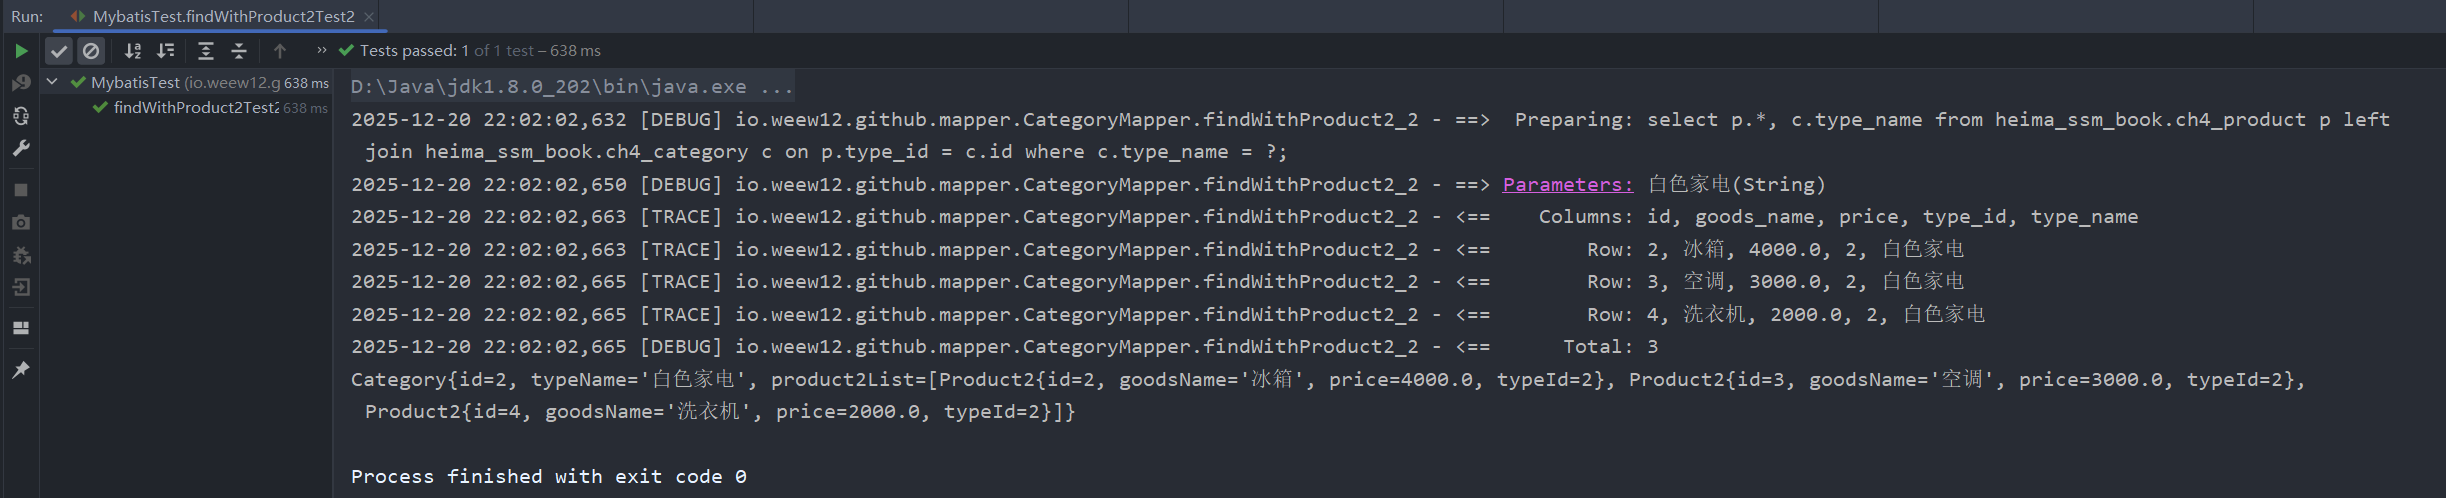Click the Parameters link in console

pyautogui.click(x=1567, y=184)
